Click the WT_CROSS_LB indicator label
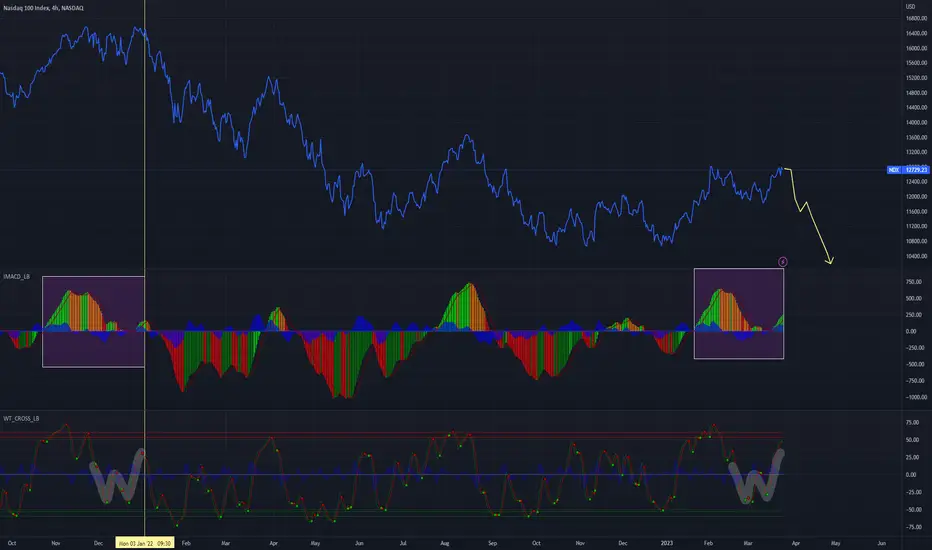 coord(21,419)
